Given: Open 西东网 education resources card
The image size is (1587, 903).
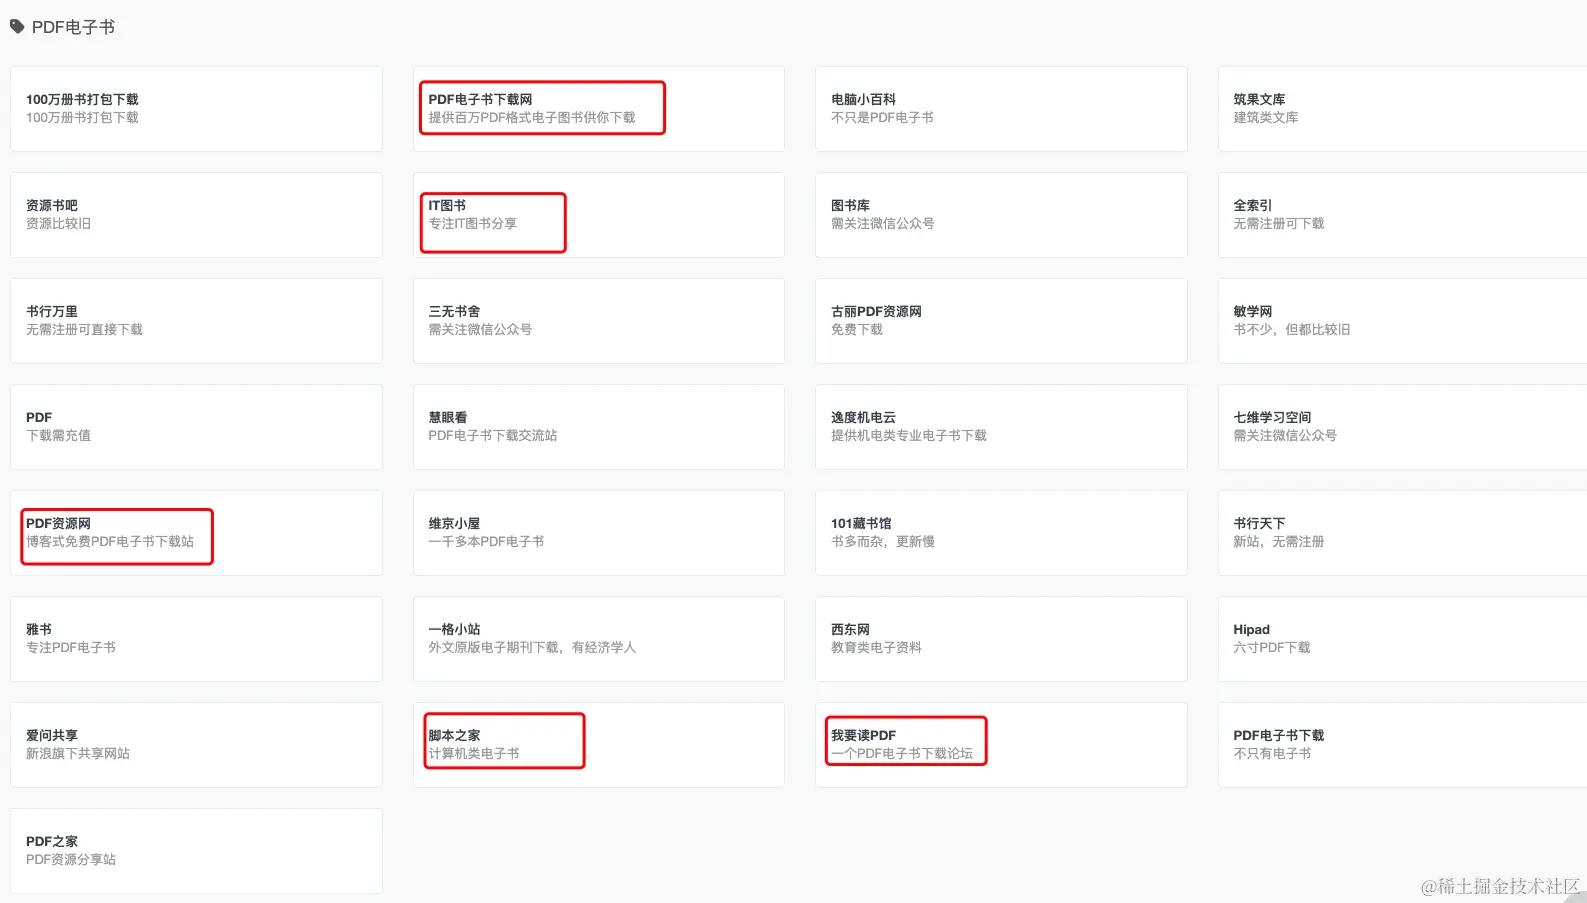Looking at the screenshot, I should click(1001, 639).
